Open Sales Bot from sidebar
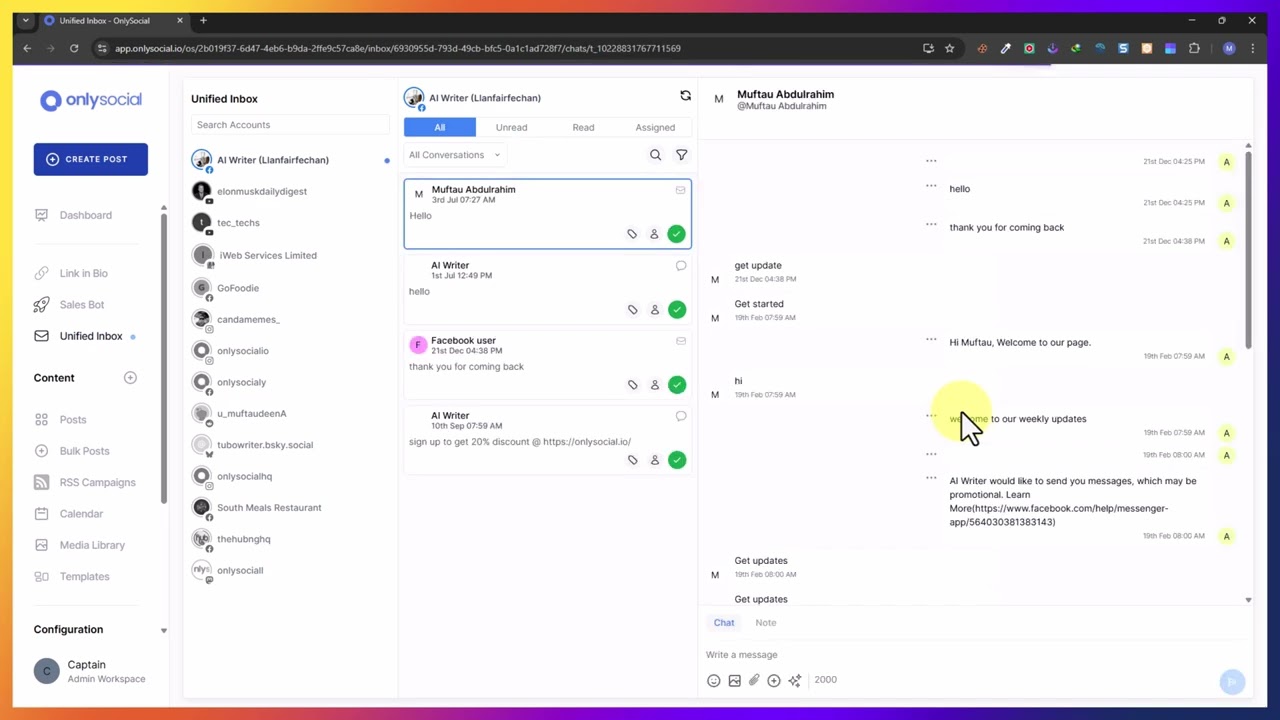Viewport: 1280px width, 720px height. (x=81, y=305)
